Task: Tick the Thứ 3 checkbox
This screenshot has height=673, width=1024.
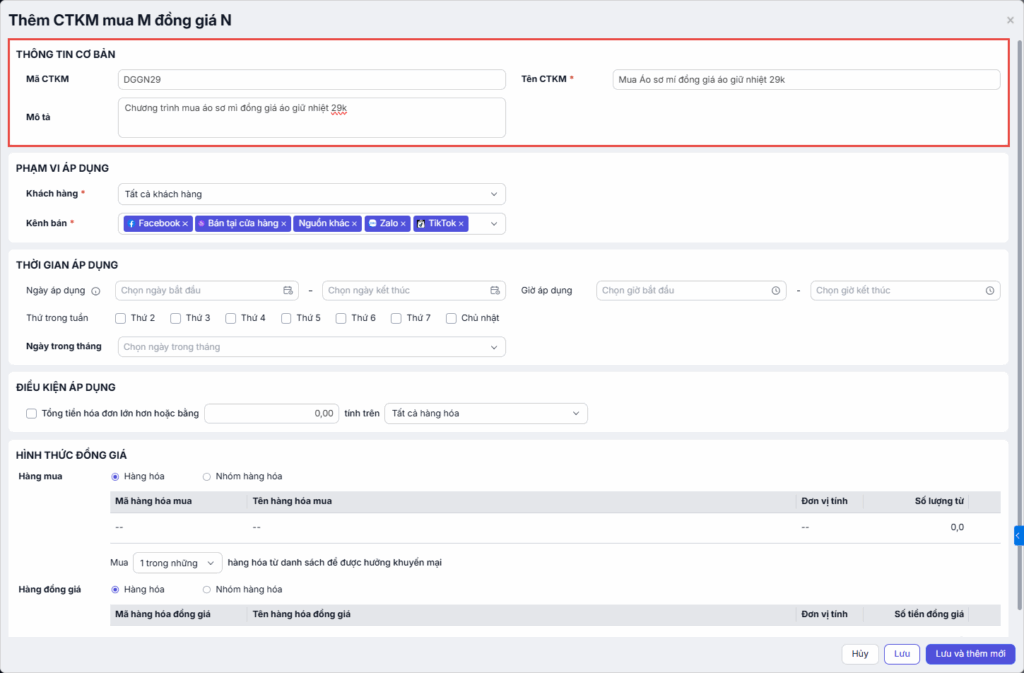Action: point(175,319)
